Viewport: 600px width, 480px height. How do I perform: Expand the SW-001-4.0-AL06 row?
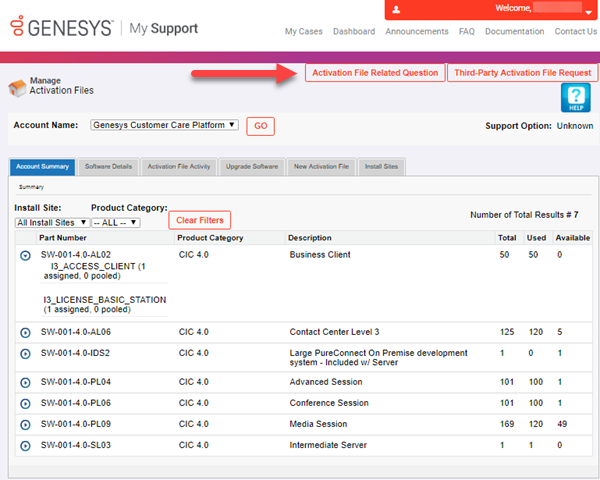point(25,333)
